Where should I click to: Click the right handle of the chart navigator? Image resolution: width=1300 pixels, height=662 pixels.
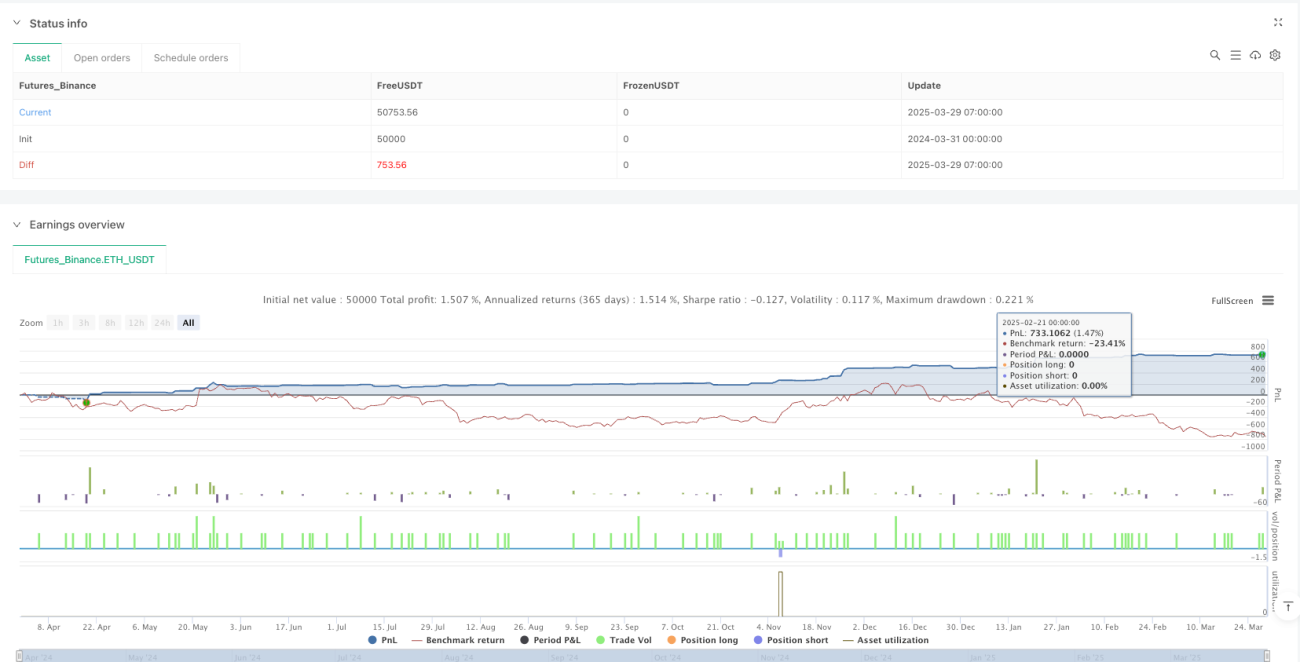coord(1269,656)
